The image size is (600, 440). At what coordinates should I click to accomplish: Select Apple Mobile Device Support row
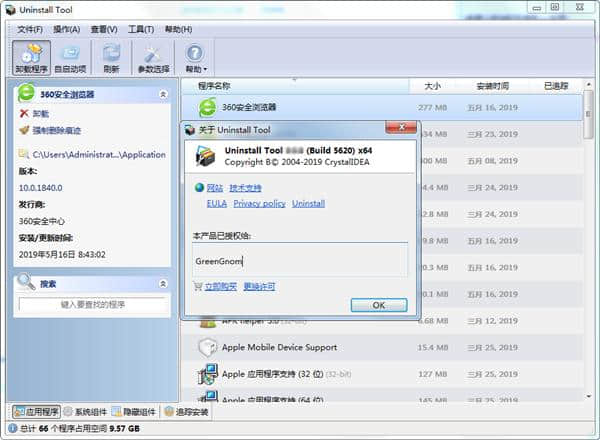click(x=382, y=347)
